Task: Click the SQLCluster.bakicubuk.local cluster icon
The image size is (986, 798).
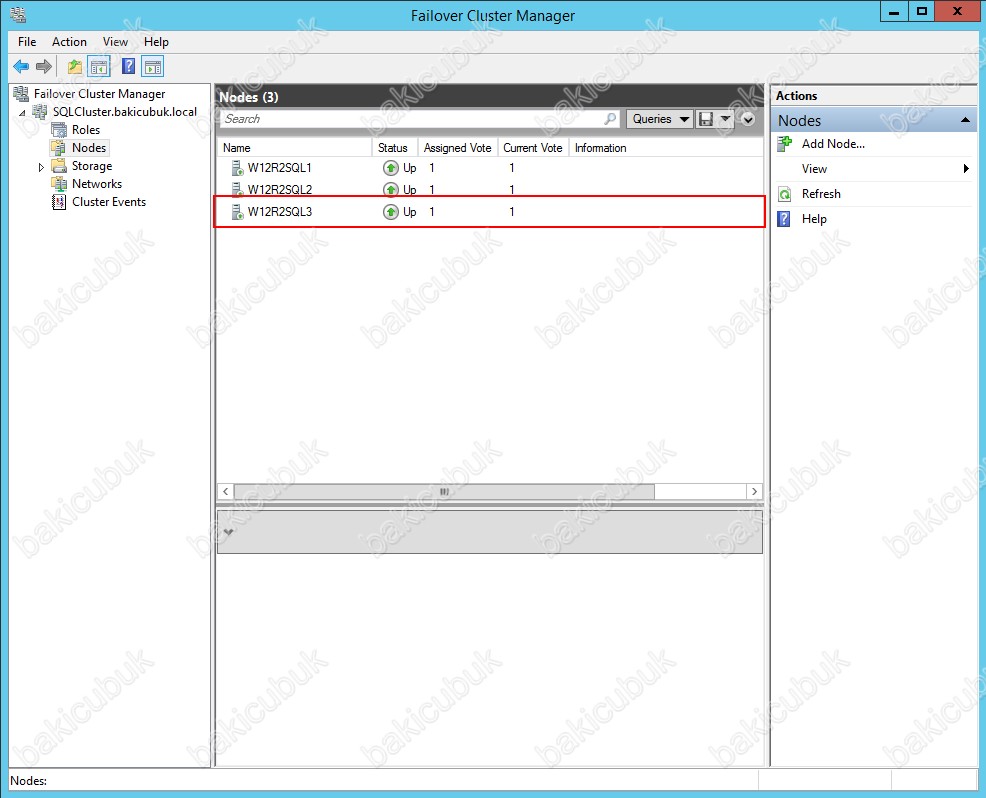Action: click(40, 112)
